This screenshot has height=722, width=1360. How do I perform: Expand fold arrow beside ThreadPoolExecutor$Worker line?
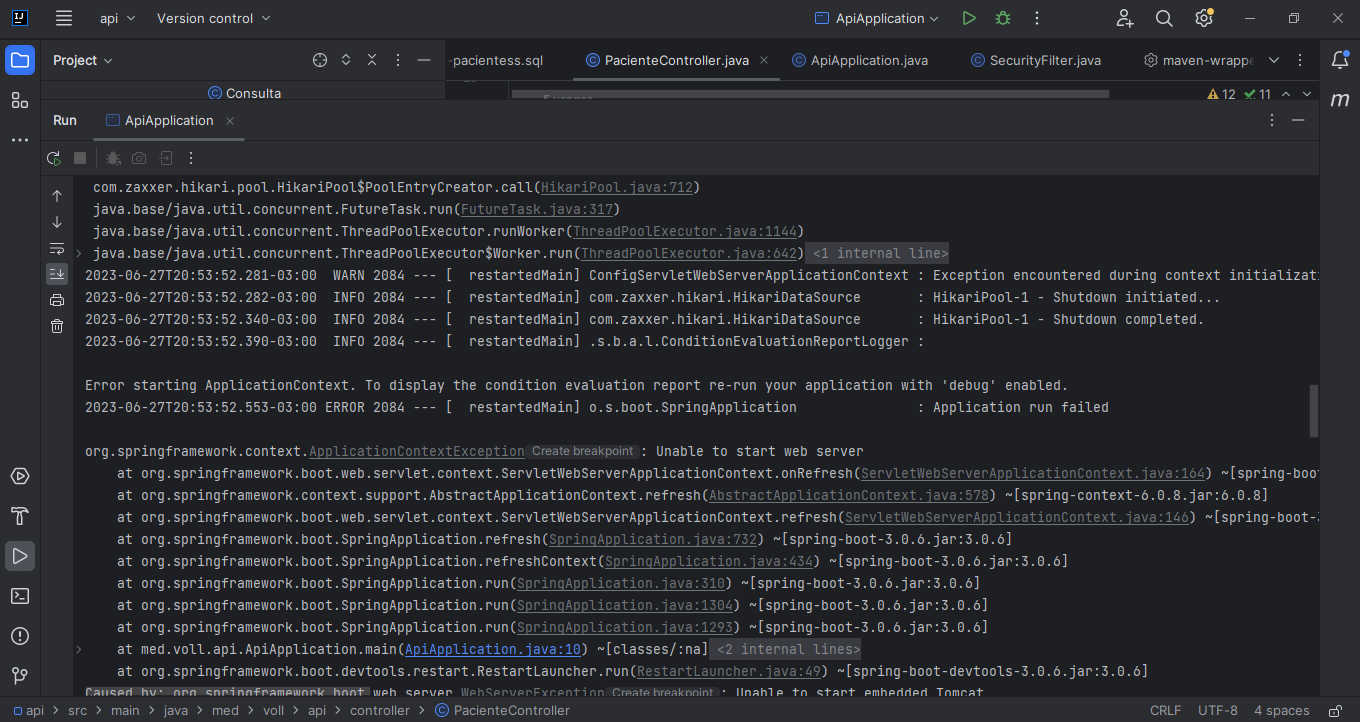point(80,253)
